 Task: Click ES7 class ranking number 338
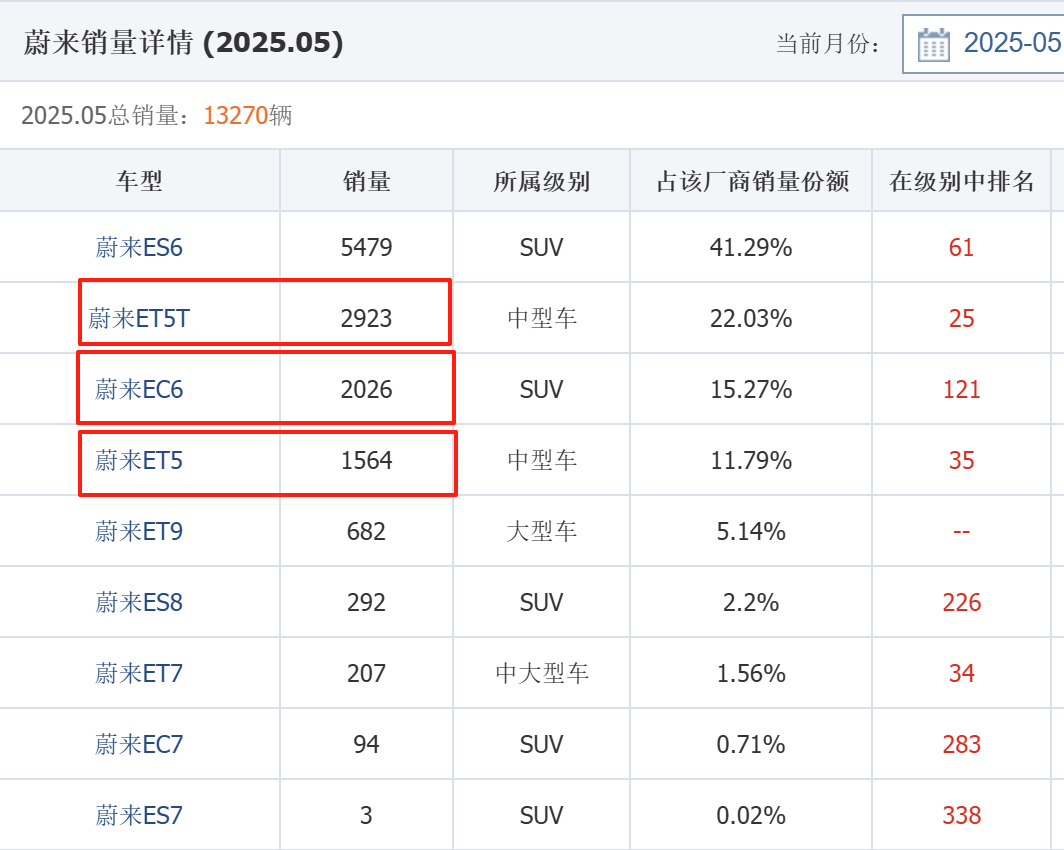[962, 815]
